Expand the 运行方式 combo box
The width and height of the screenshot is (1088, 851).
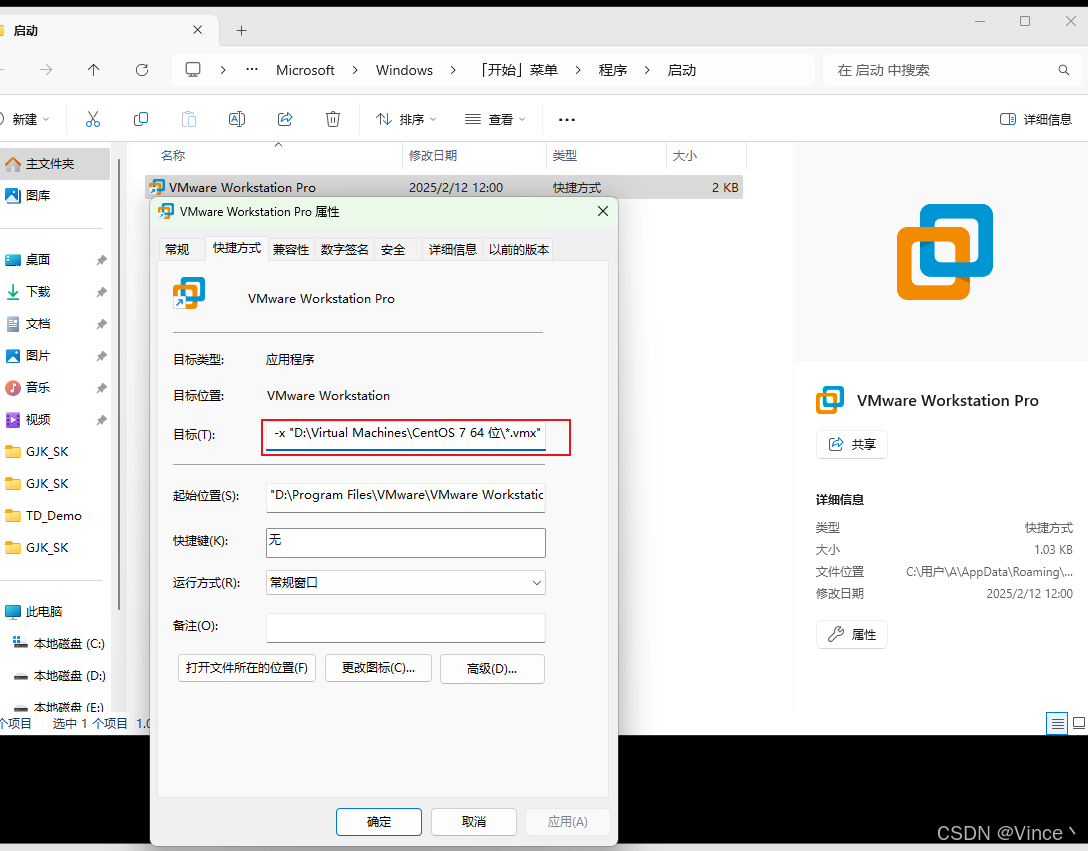pyautogui.click(x=406, y=582)
